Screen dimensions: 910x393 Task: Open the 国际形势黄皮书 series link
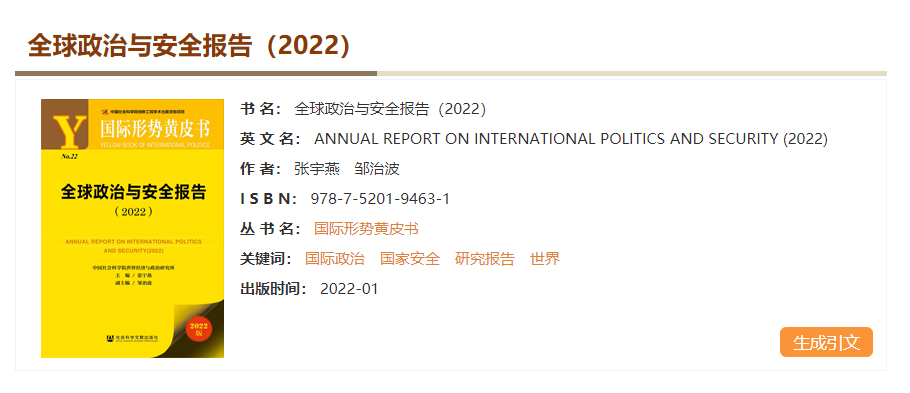point(366,229)
